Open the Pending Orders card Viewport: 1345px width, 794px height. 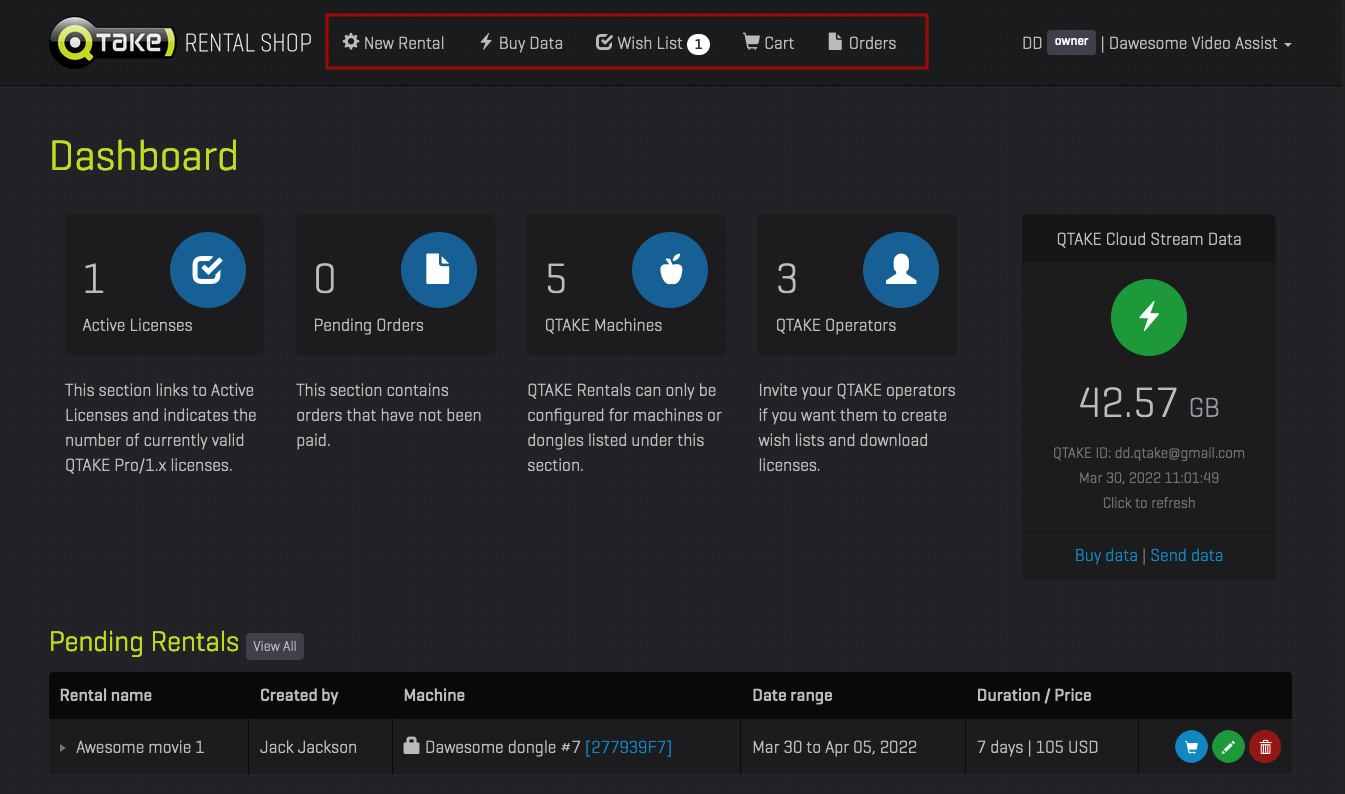pyautogui.click(x=395, y=284)
